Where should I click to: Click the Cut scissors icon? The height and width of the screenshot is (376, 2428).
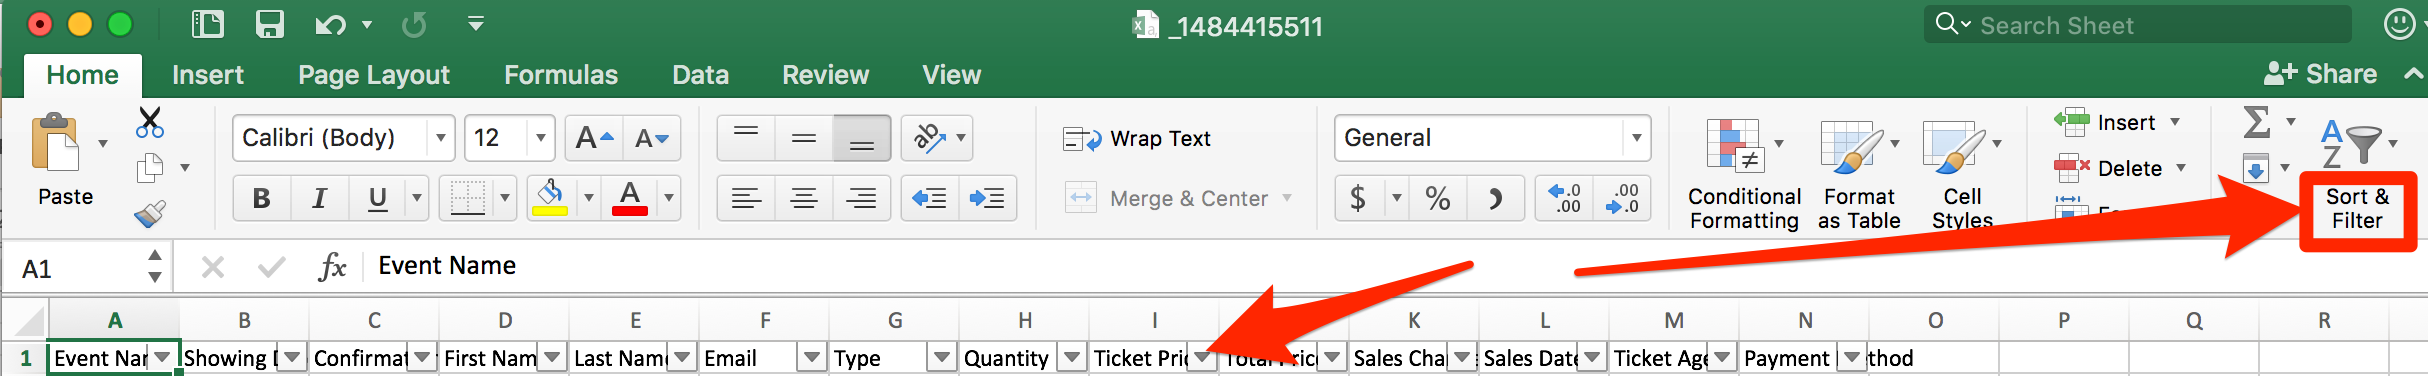150,123
